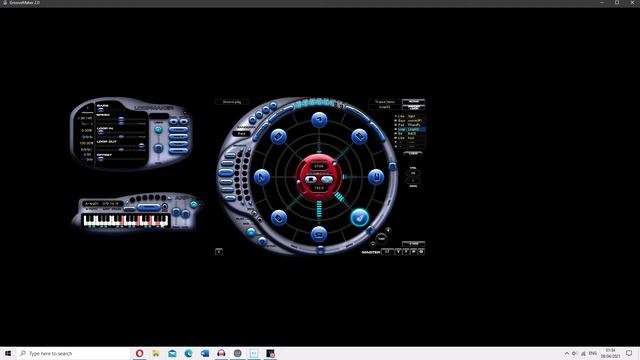Click the cyan round button on keyboard panel
Image resolution: width=640 pixels, height=360 pixels.
tap(193, 204)
